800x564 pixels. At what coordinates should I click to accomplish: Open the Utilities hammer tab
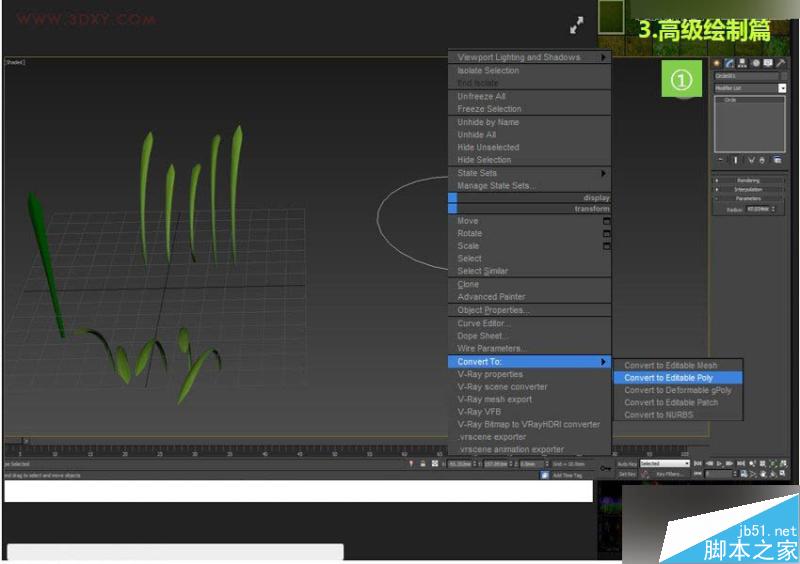[x=781, y=63]
